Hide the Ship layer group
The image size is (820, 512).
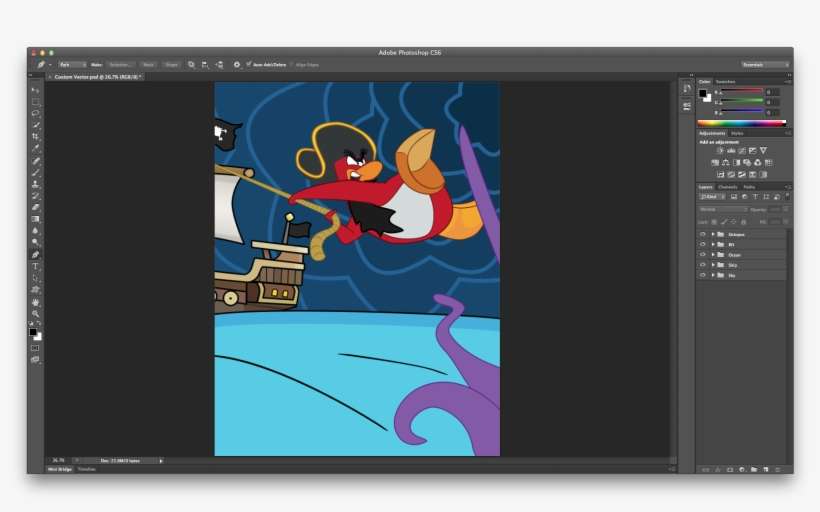703,265
